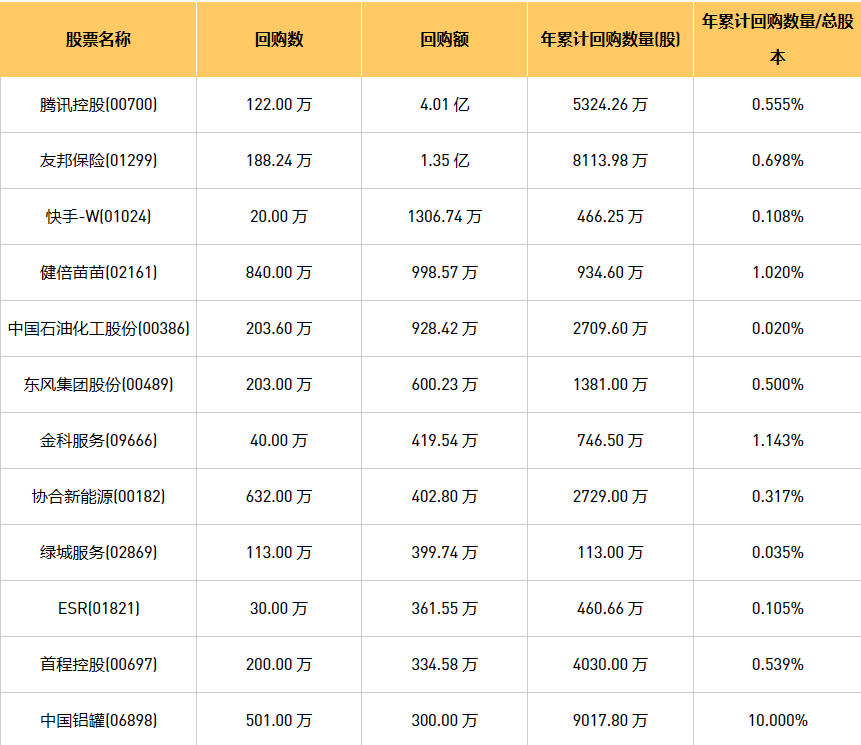
Task: Click the 回购数 column header
Action: [279, 40]
